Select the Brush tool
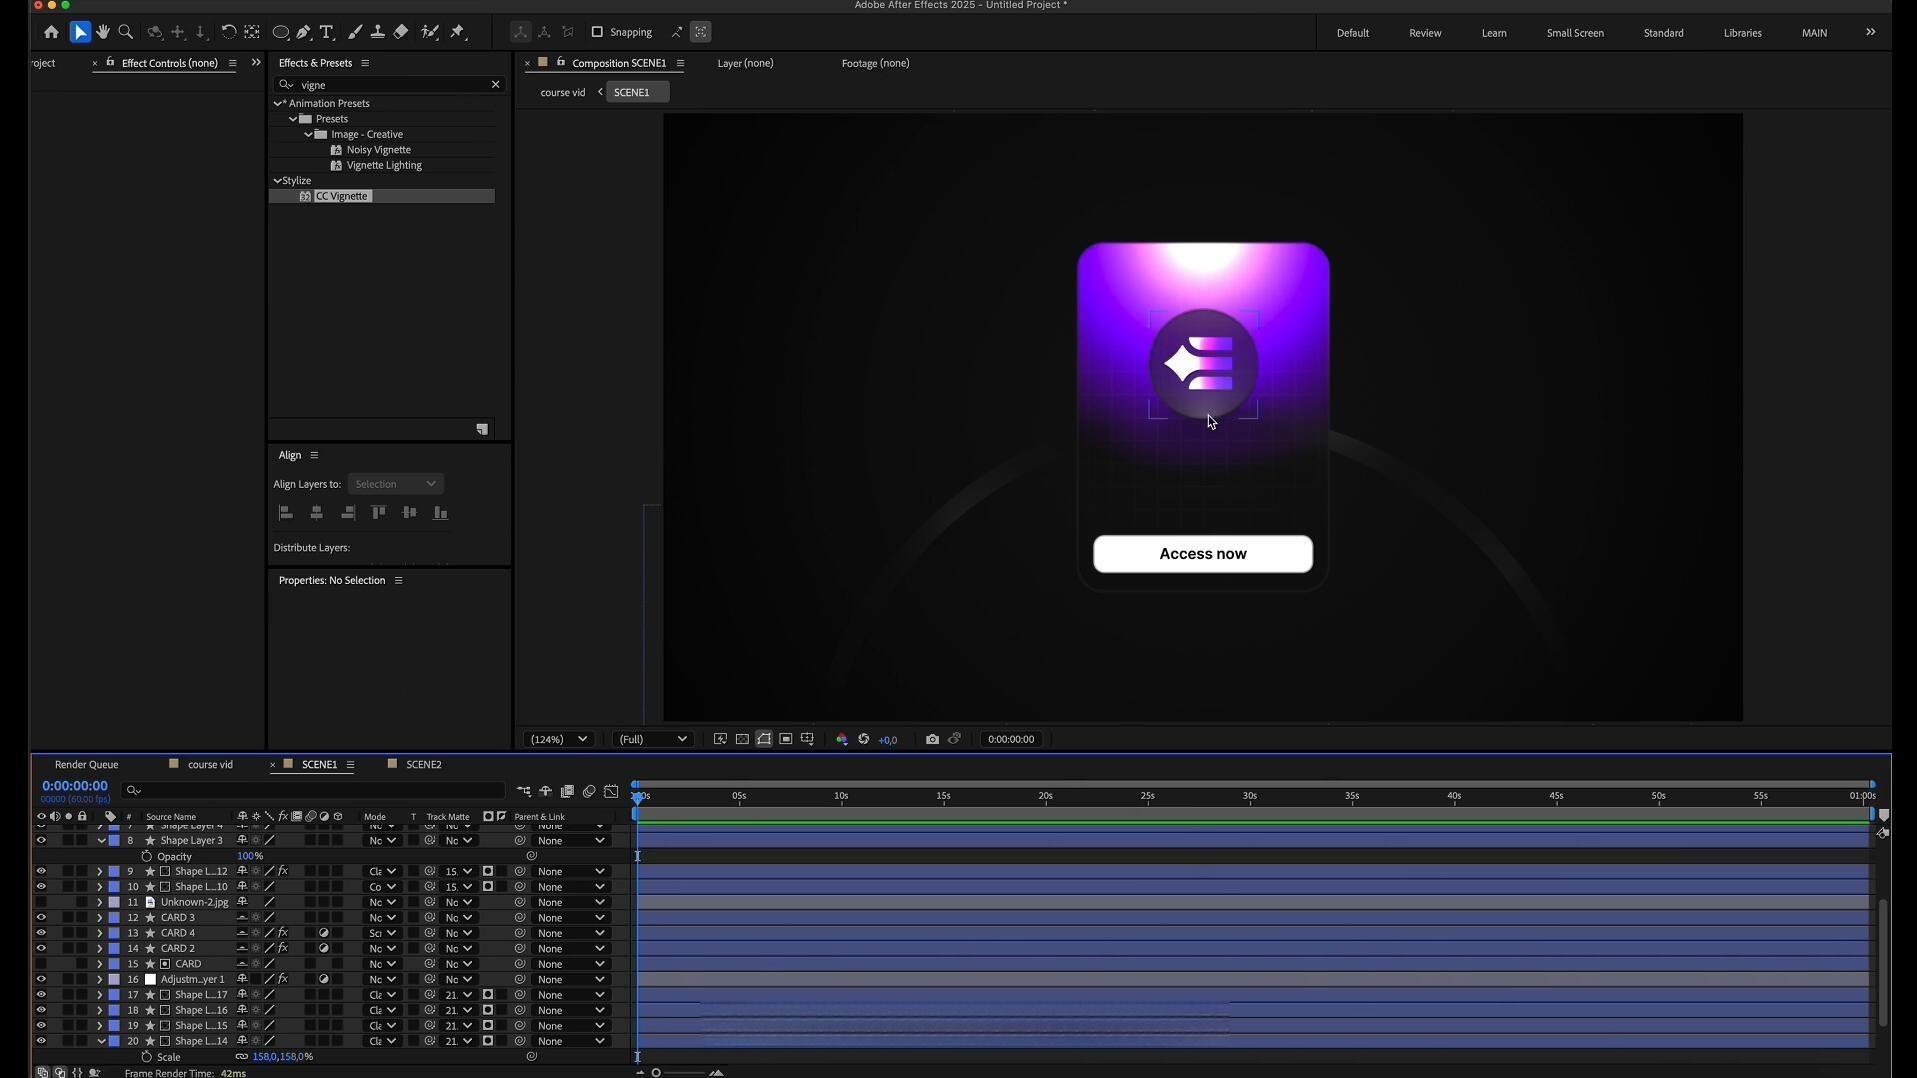Viewport: 1917px width, 1078px height. [355, 32]
